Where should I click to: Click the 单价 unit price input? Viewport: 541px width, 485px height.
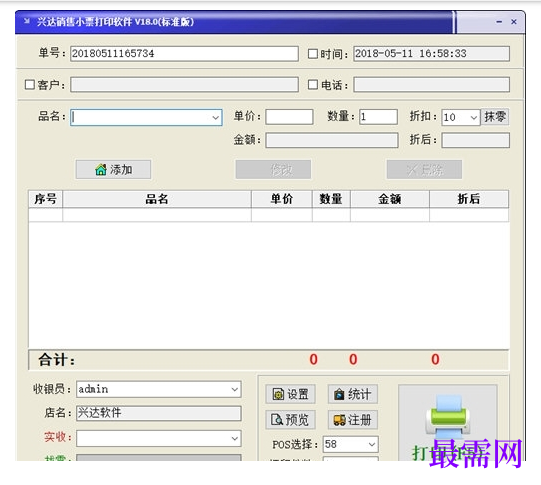(x=289, y=117)
